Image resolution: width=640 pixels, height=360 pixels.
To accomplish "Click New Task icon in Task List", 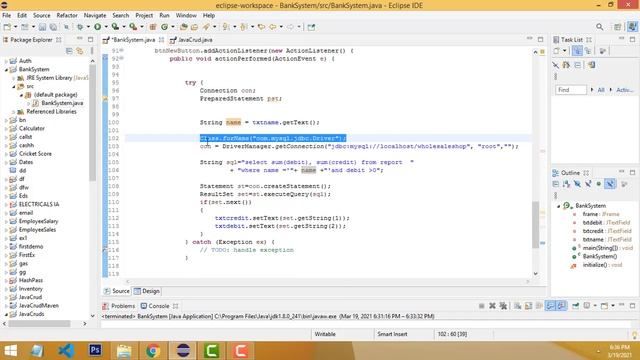I will point(557,51).
